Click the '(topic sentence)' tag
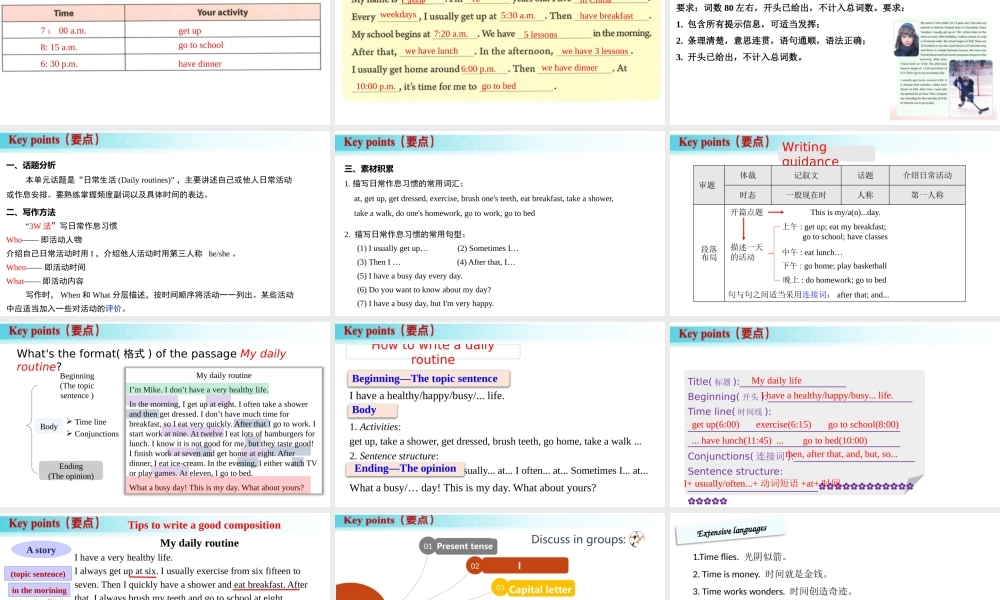Viewport: 1000px width, 600px height. tap(38, 574)
